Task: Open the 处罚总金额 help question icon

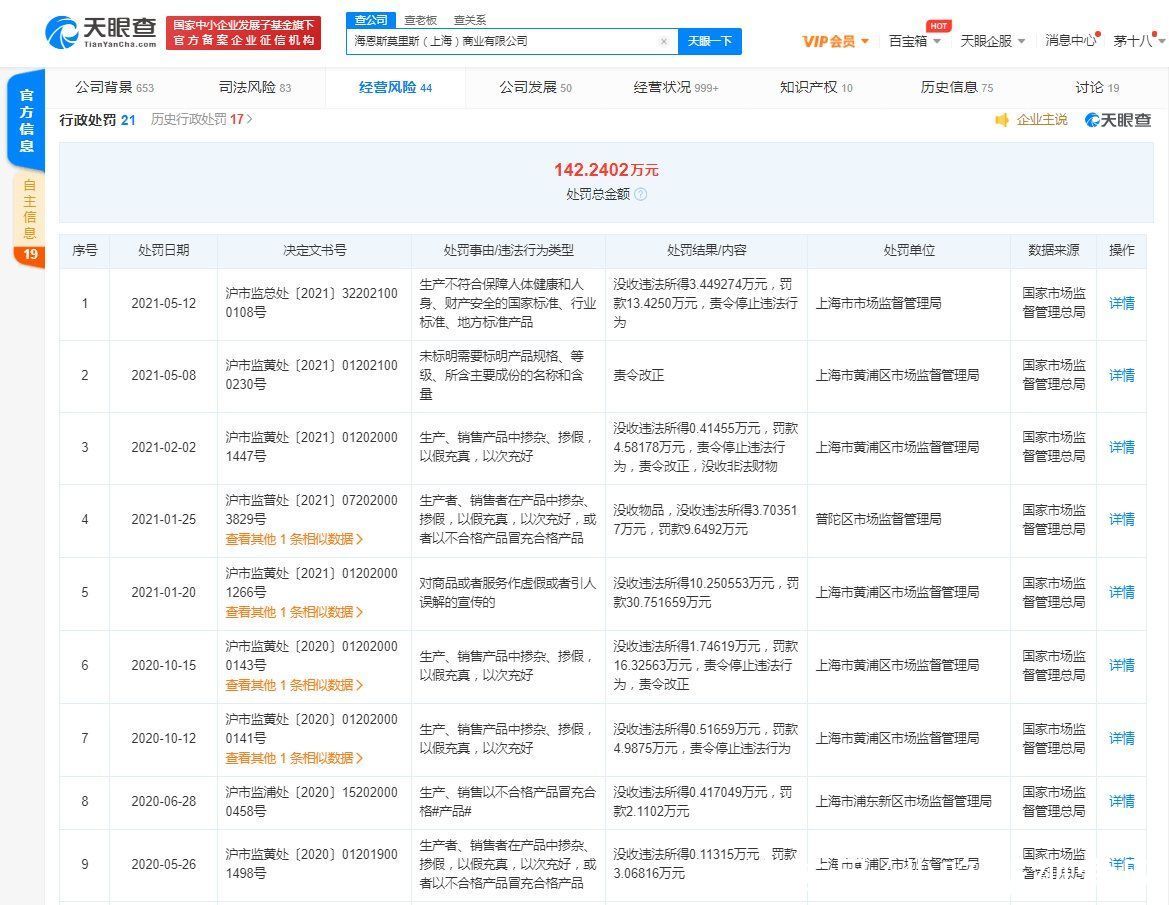Action: pos(640,194)
